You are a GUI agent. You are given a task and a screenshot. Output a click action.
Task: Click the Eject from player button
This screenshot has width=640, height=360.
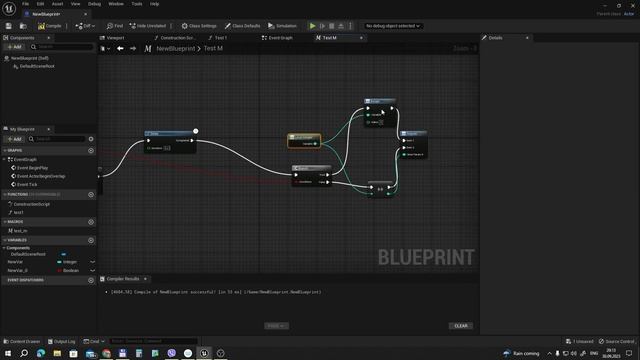point(341,26)
